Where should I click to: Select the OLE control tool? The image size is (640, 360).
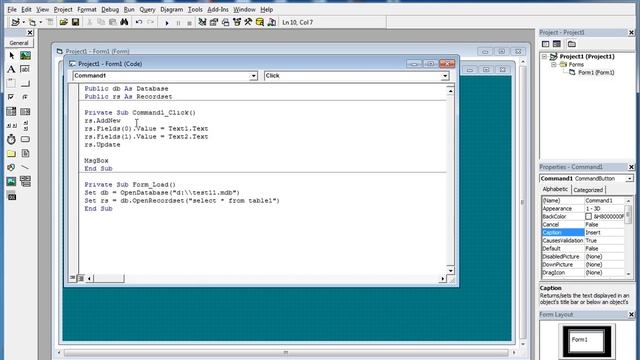point(11,197)
